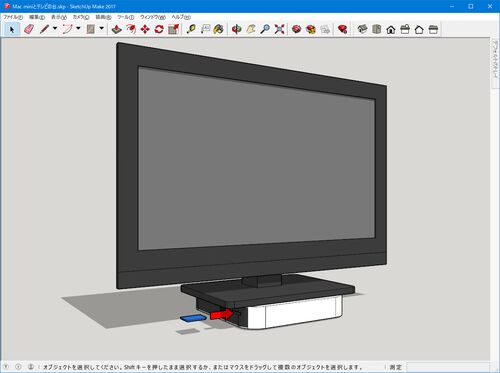Open the ツール (Tools) menu
The width and height of the screenshot is (500, 373).
pos(125,17)
